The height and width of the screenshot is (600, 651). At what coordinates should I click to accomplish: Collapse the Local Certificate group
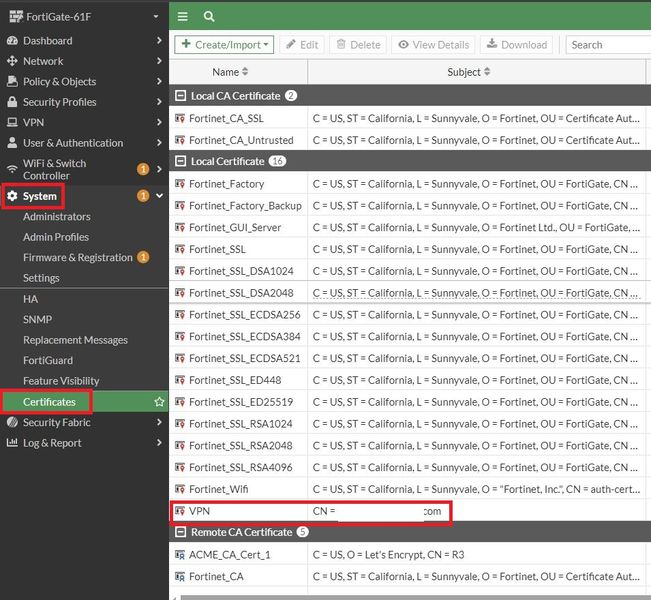pyautogui.click(x=180, y=161)
